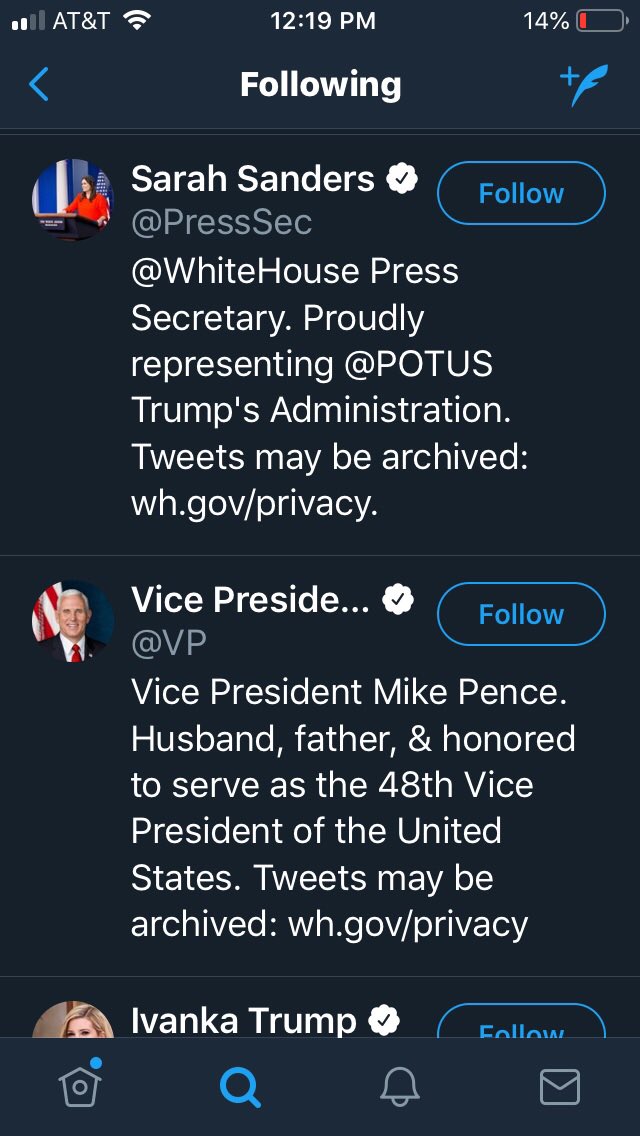Screen dimensions: 640x1136
Task: Follow Vice President @VP account
Action: click(x=521, y=614)
